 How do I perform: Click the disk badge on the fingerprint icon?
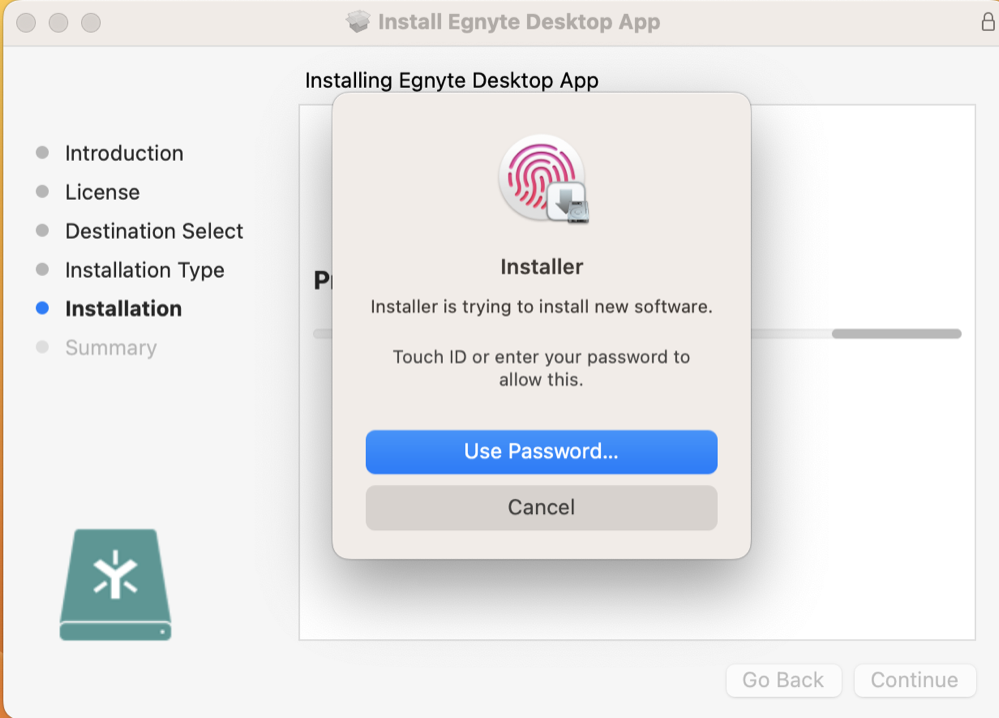[567, 203]
